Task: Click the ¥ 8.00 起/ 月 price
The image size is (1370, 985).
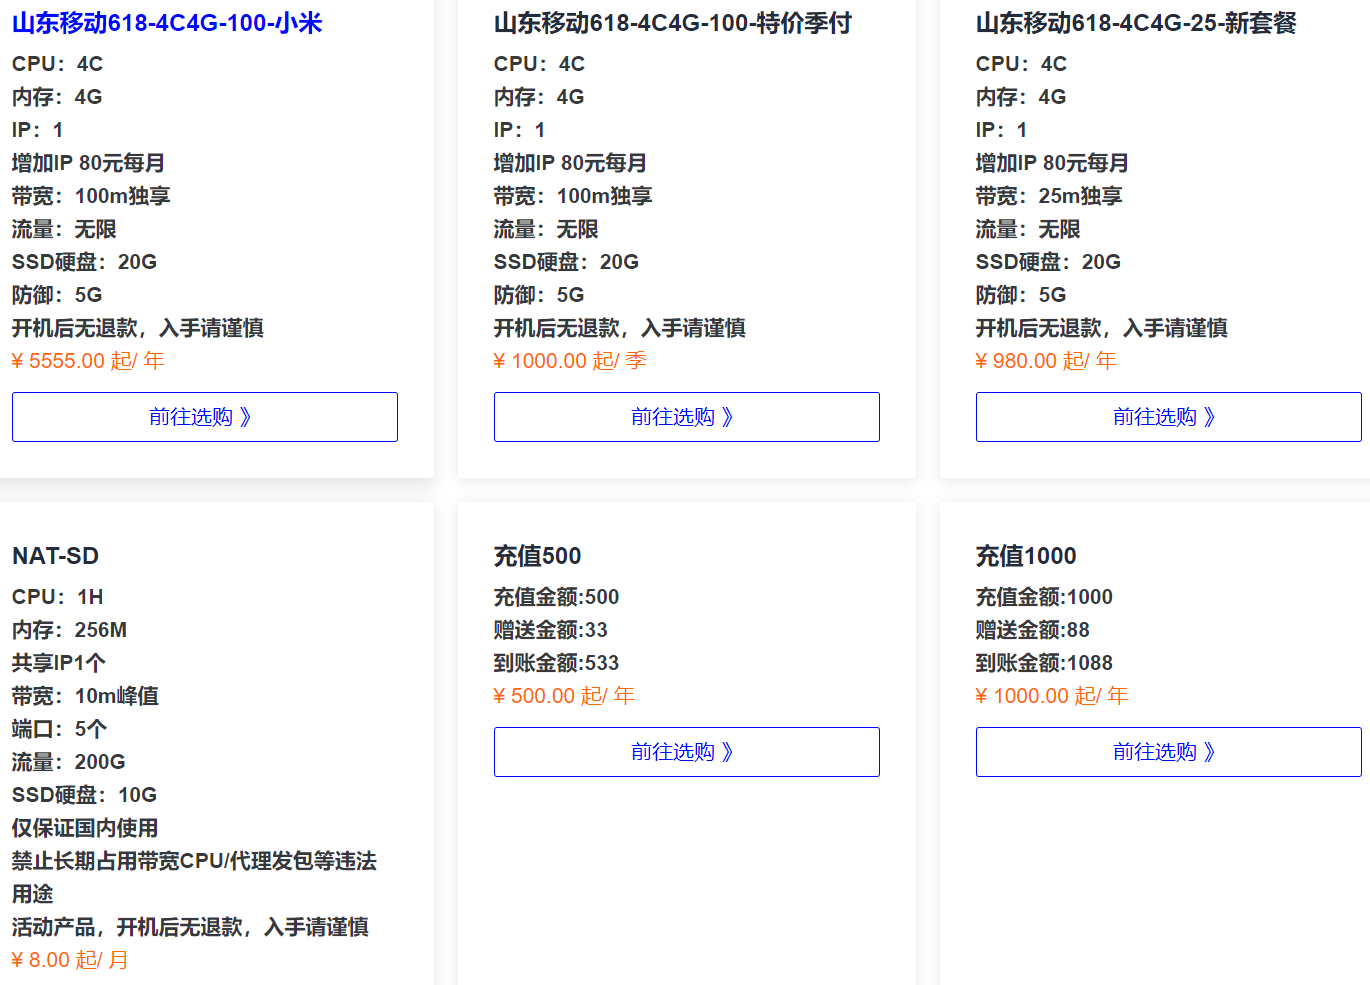Action: point(70,960)
